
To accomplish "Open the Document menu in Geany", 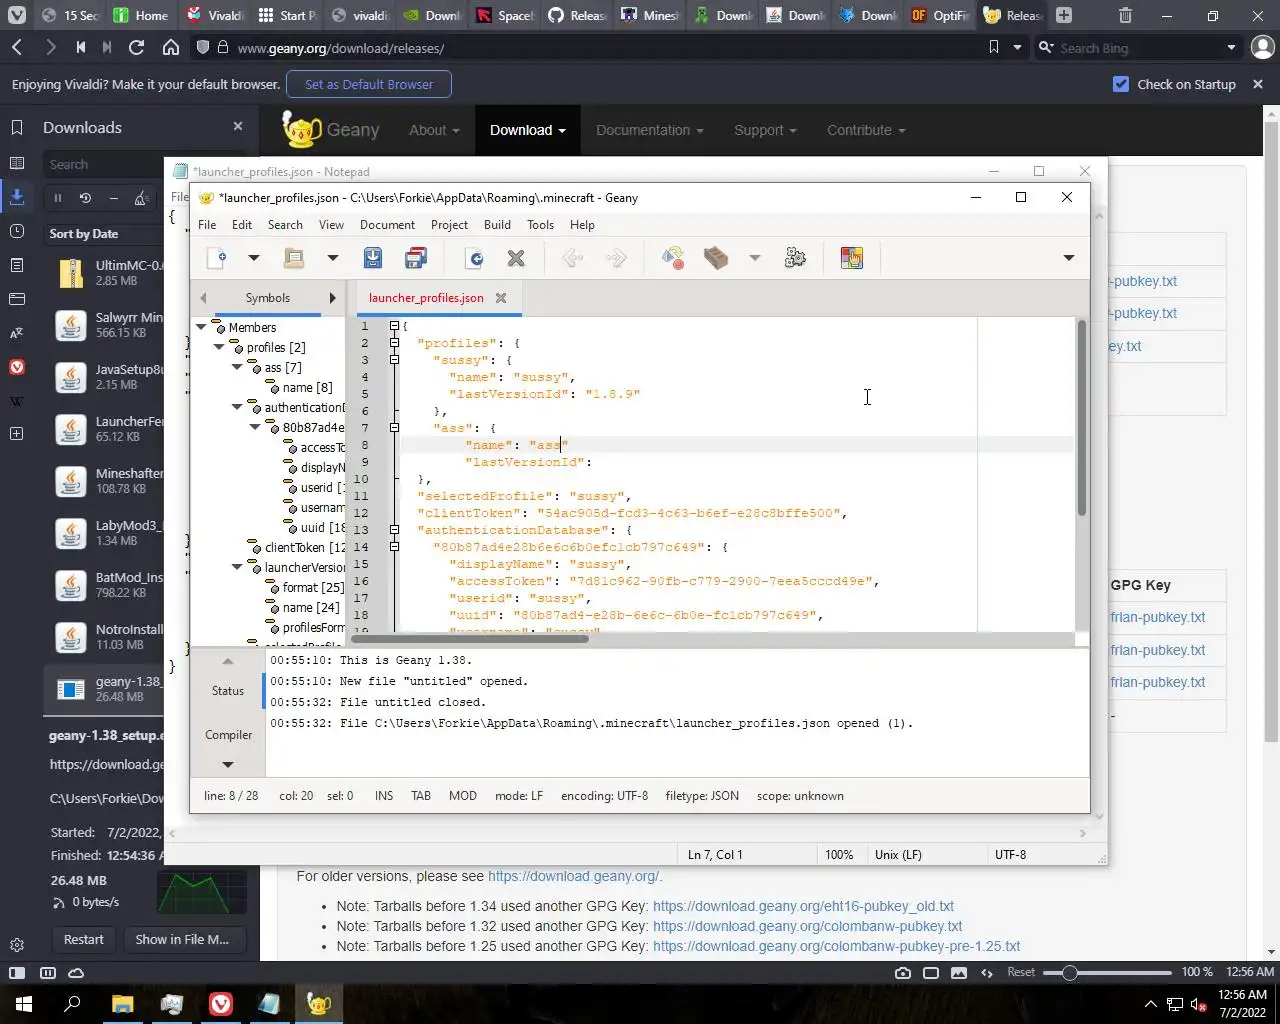I will tap(387, 225).
